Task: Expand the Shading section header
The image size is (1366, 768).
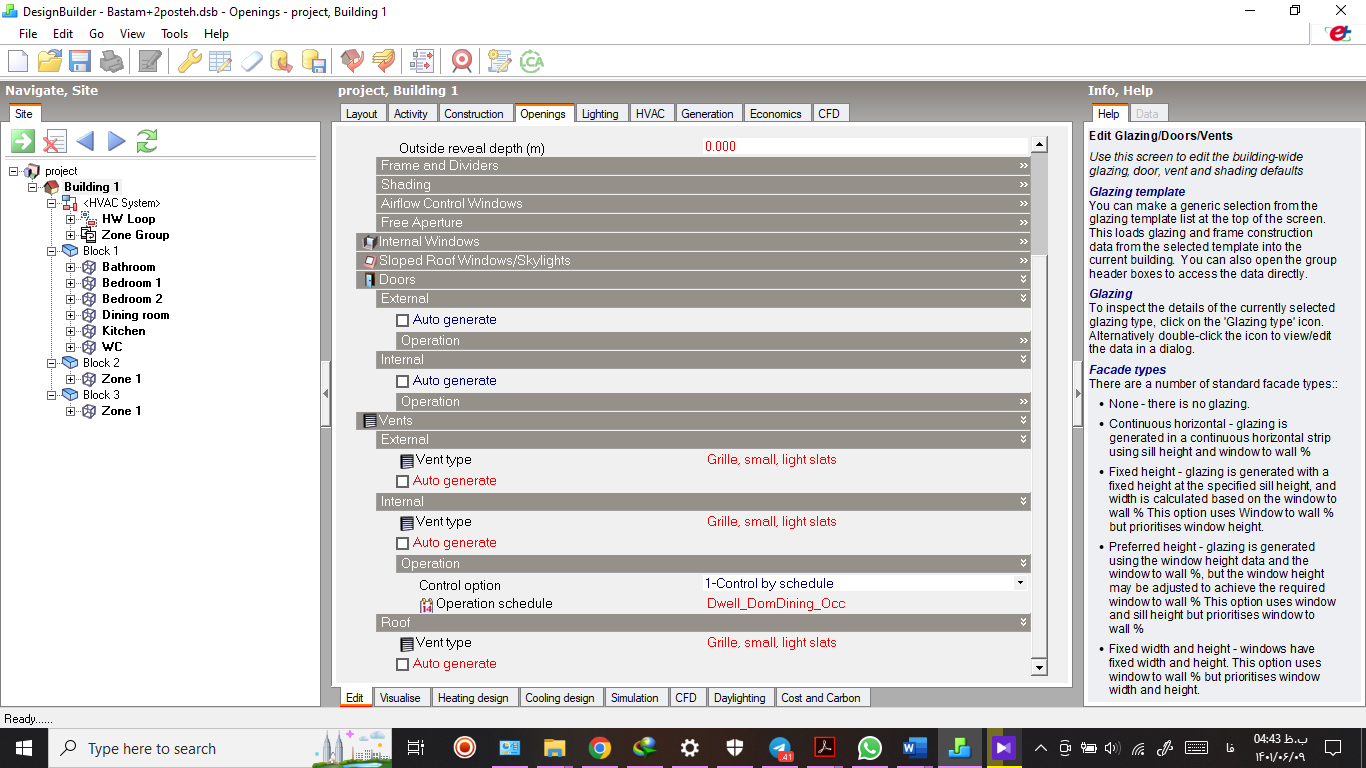Action: click(x=703, y=185)
